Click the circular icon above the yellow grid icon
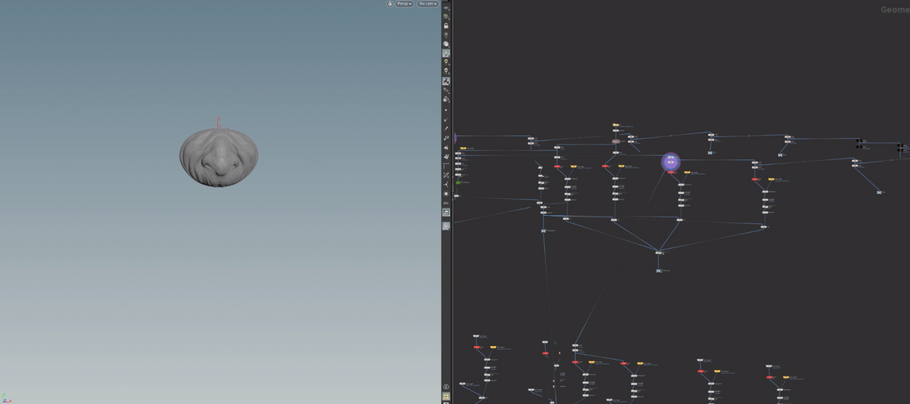 click(x=446, y=387)
